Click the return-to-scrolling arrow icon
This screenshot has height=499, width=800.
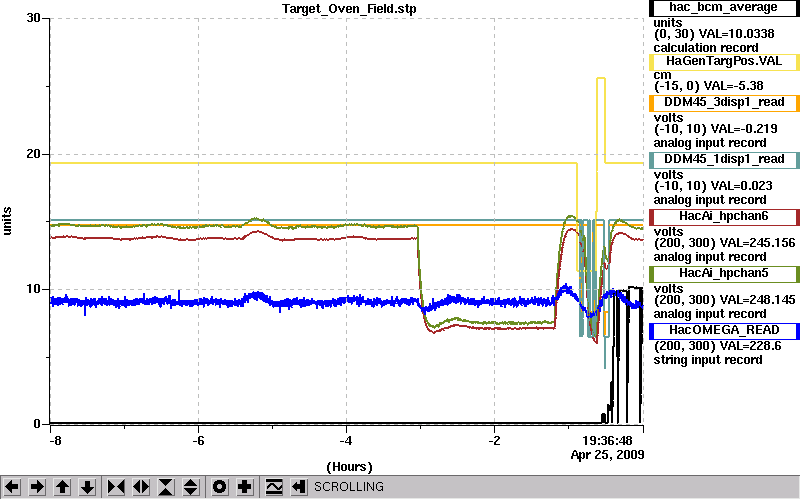pos(299,487)
